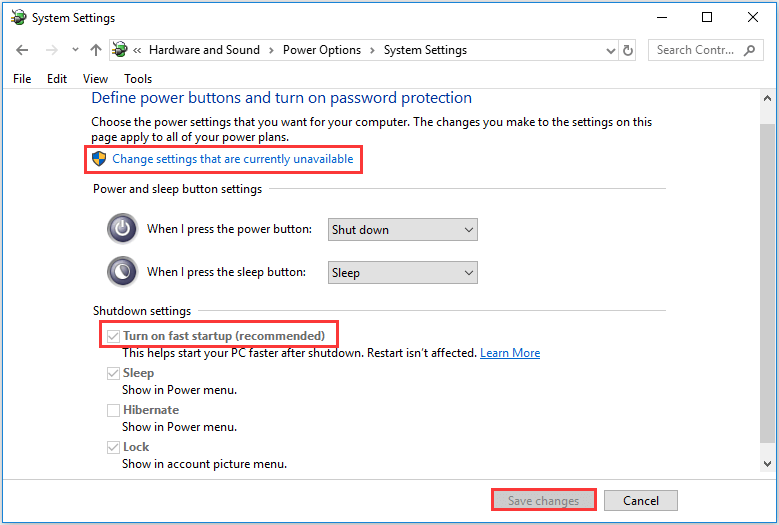779x525 pixels.
Task: Click the Back navigation arrow
Action: [22, 50]
